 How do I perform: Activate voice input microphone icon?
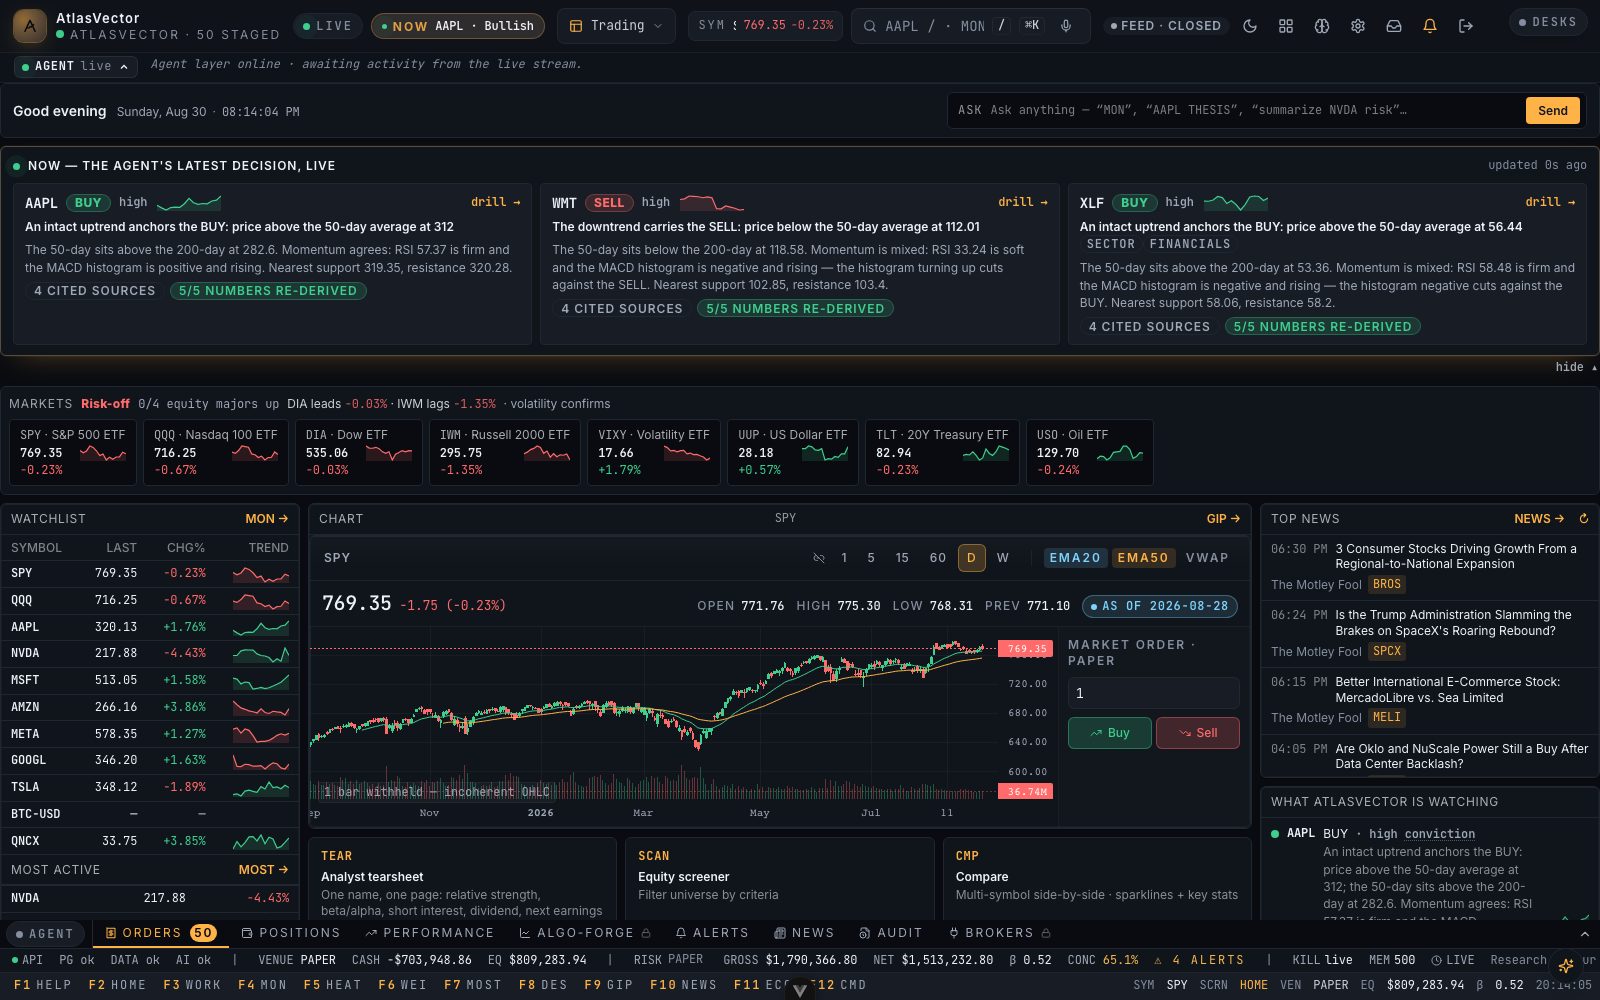coord(1066,26)
